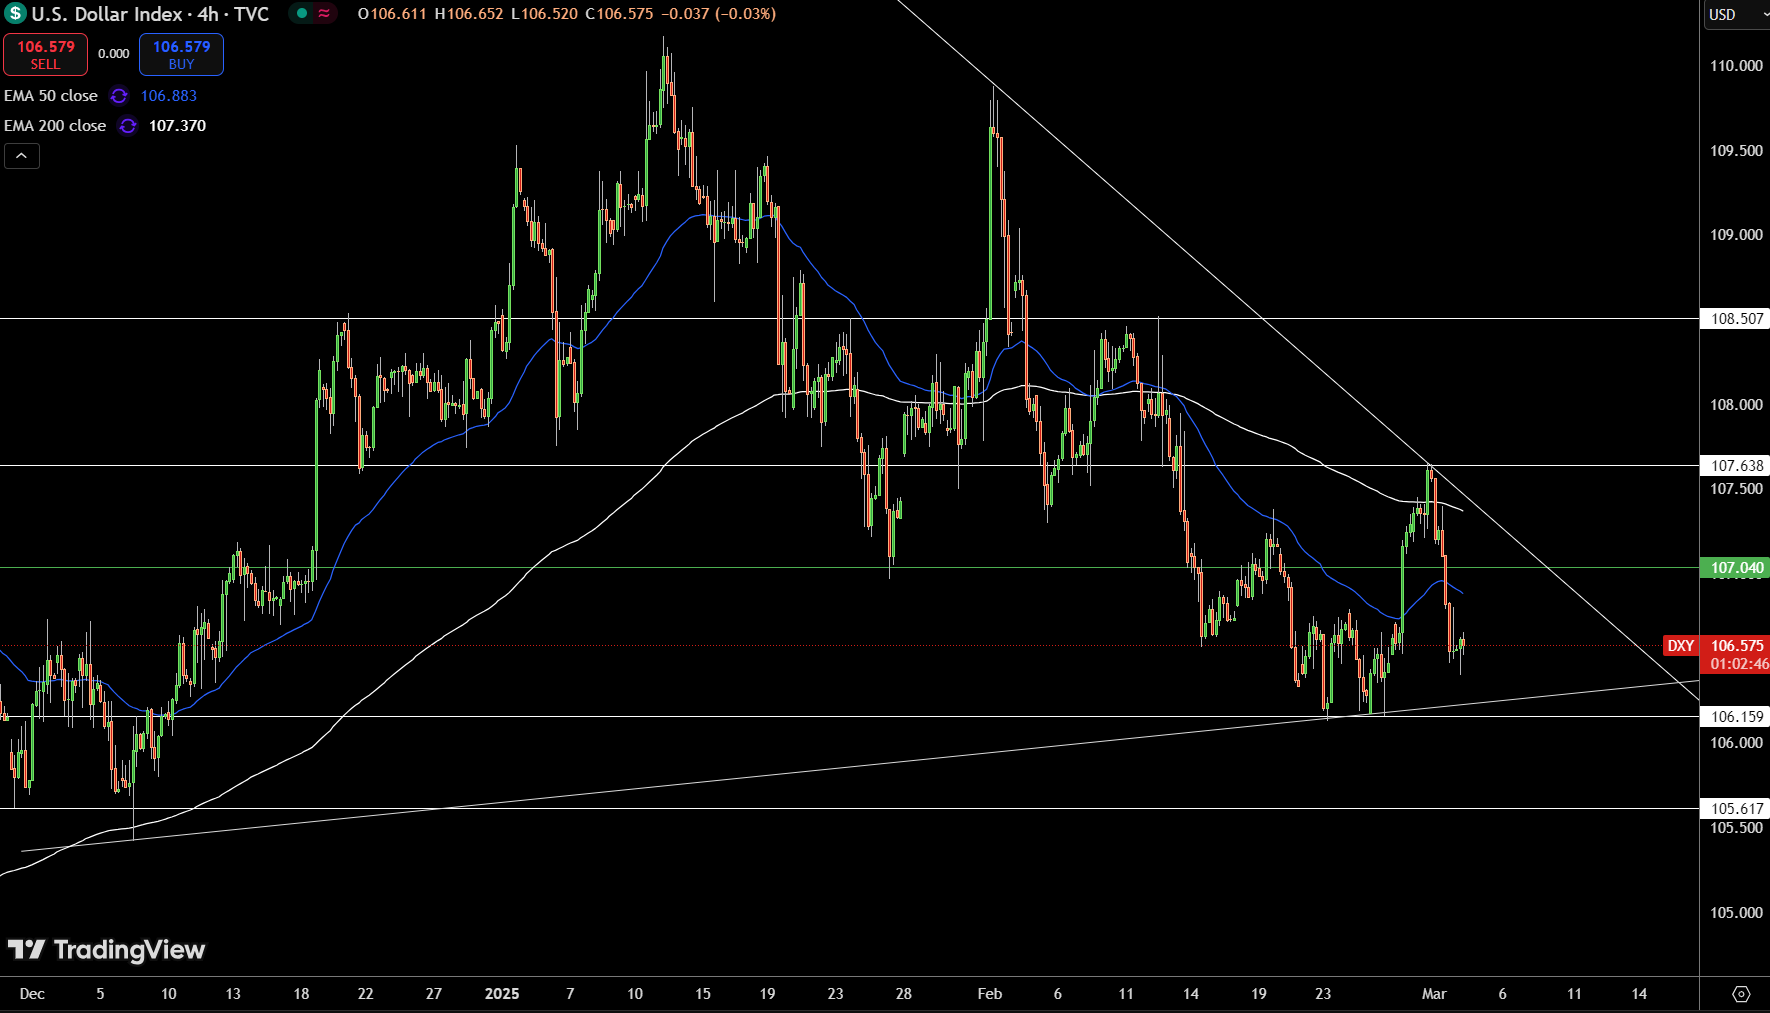Click the EMA 50 value 106.883
1770x1013 pixels.
(169, 96)
